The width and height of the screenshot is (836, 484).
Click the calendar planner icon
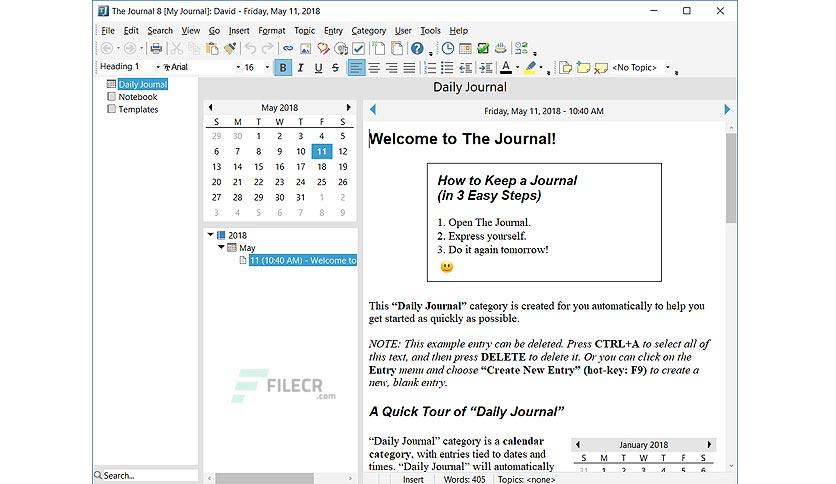[x=465, y=49]
